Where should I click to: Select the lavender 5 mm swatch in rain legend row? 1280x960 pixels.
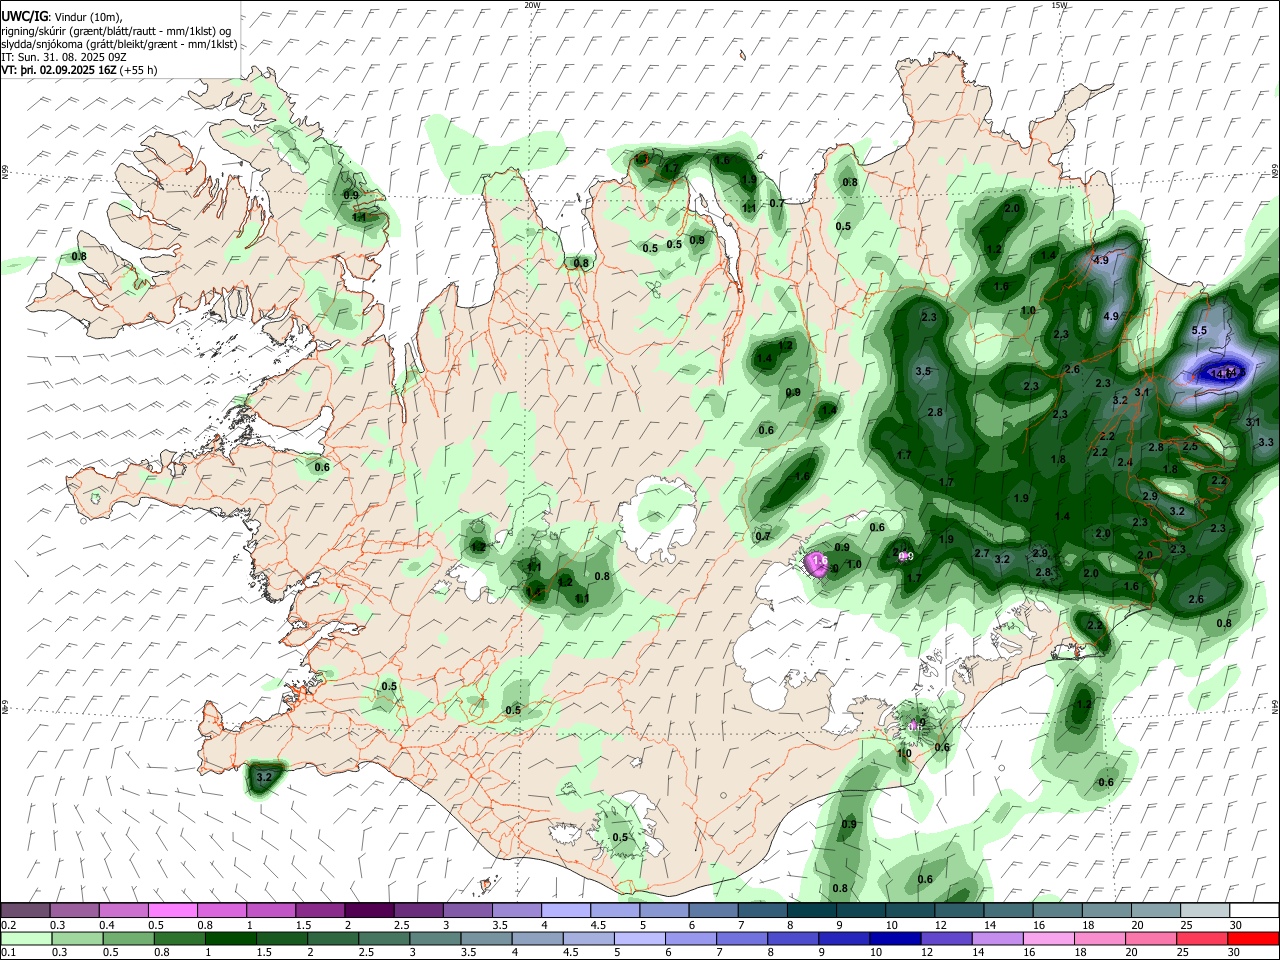(638, 938)
